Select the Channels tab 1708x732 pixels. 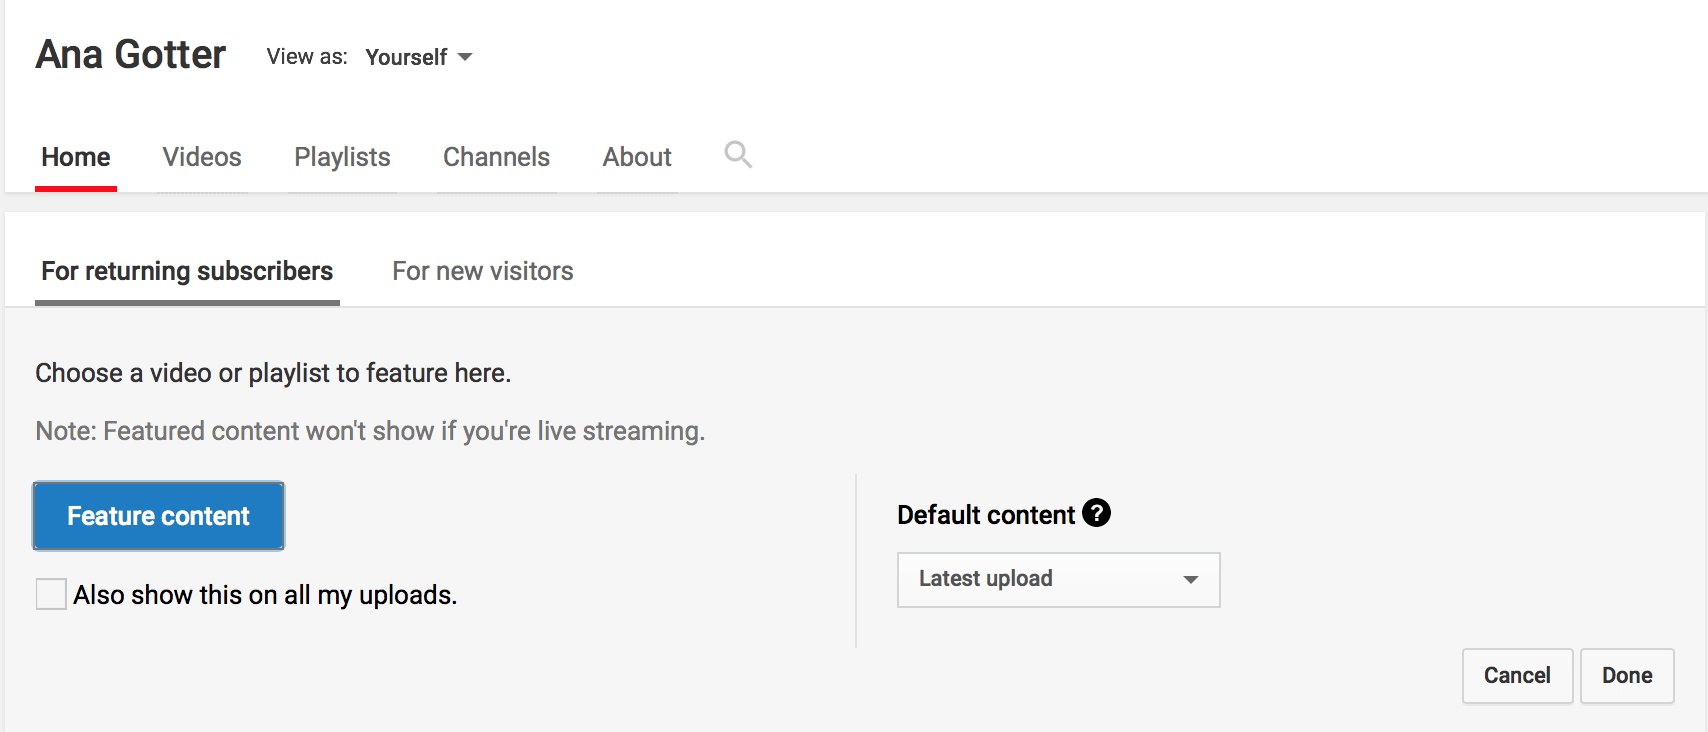(x=496, y=157)
